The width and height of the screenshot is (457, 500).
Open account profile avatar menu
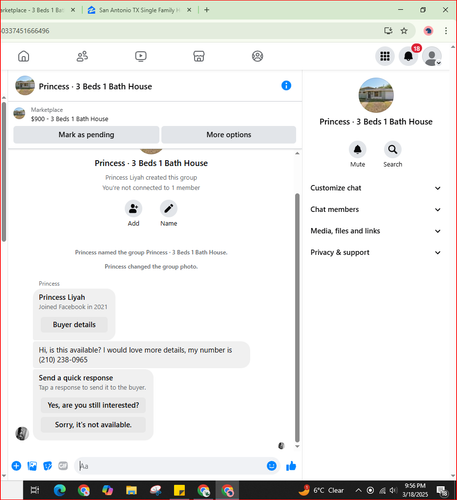[x=432, y=56]
